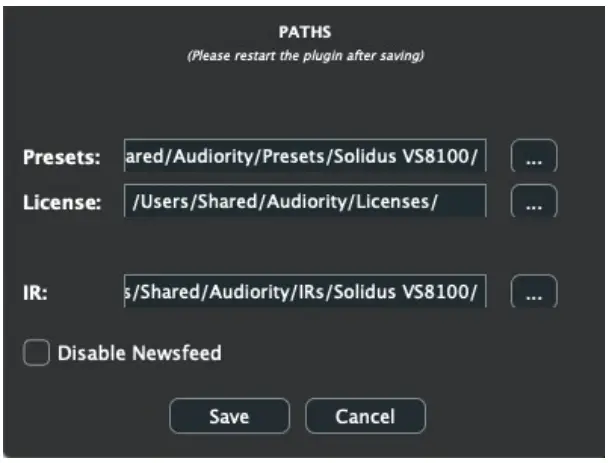The width and height of the screenshot is (608, 463).
Task: Click the ellipsis button beside License path
Action: pyautogui.click(x=534, y=202)
